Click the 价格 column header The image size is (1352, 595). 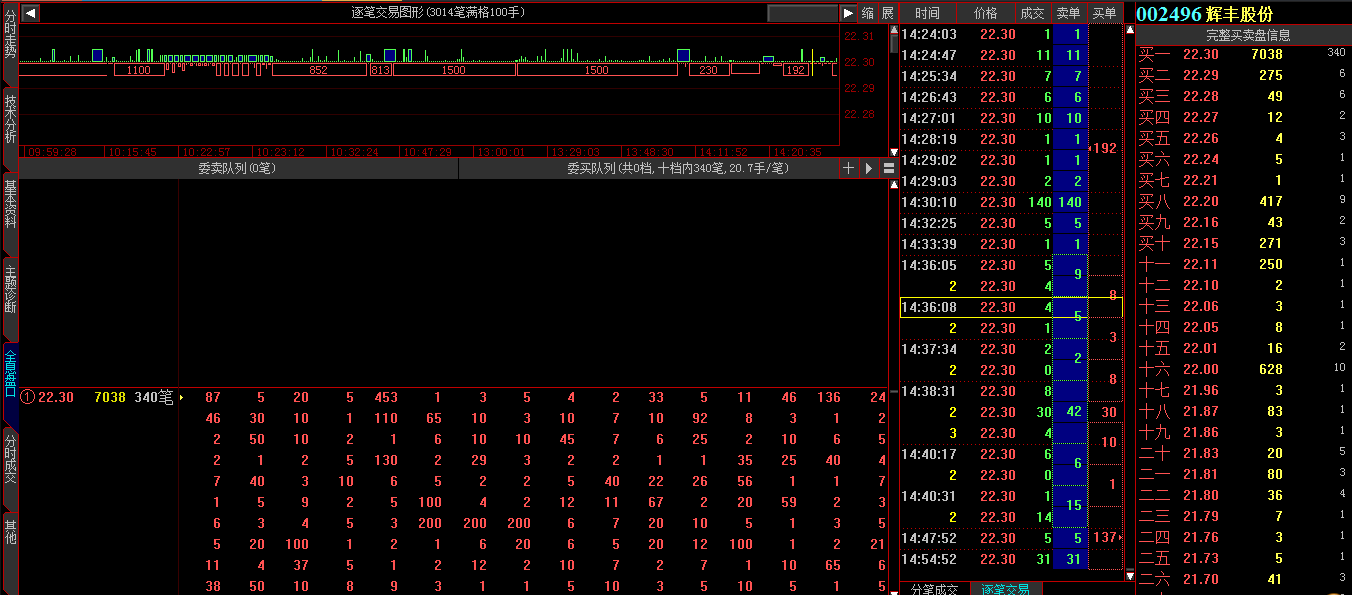(985, 13)
